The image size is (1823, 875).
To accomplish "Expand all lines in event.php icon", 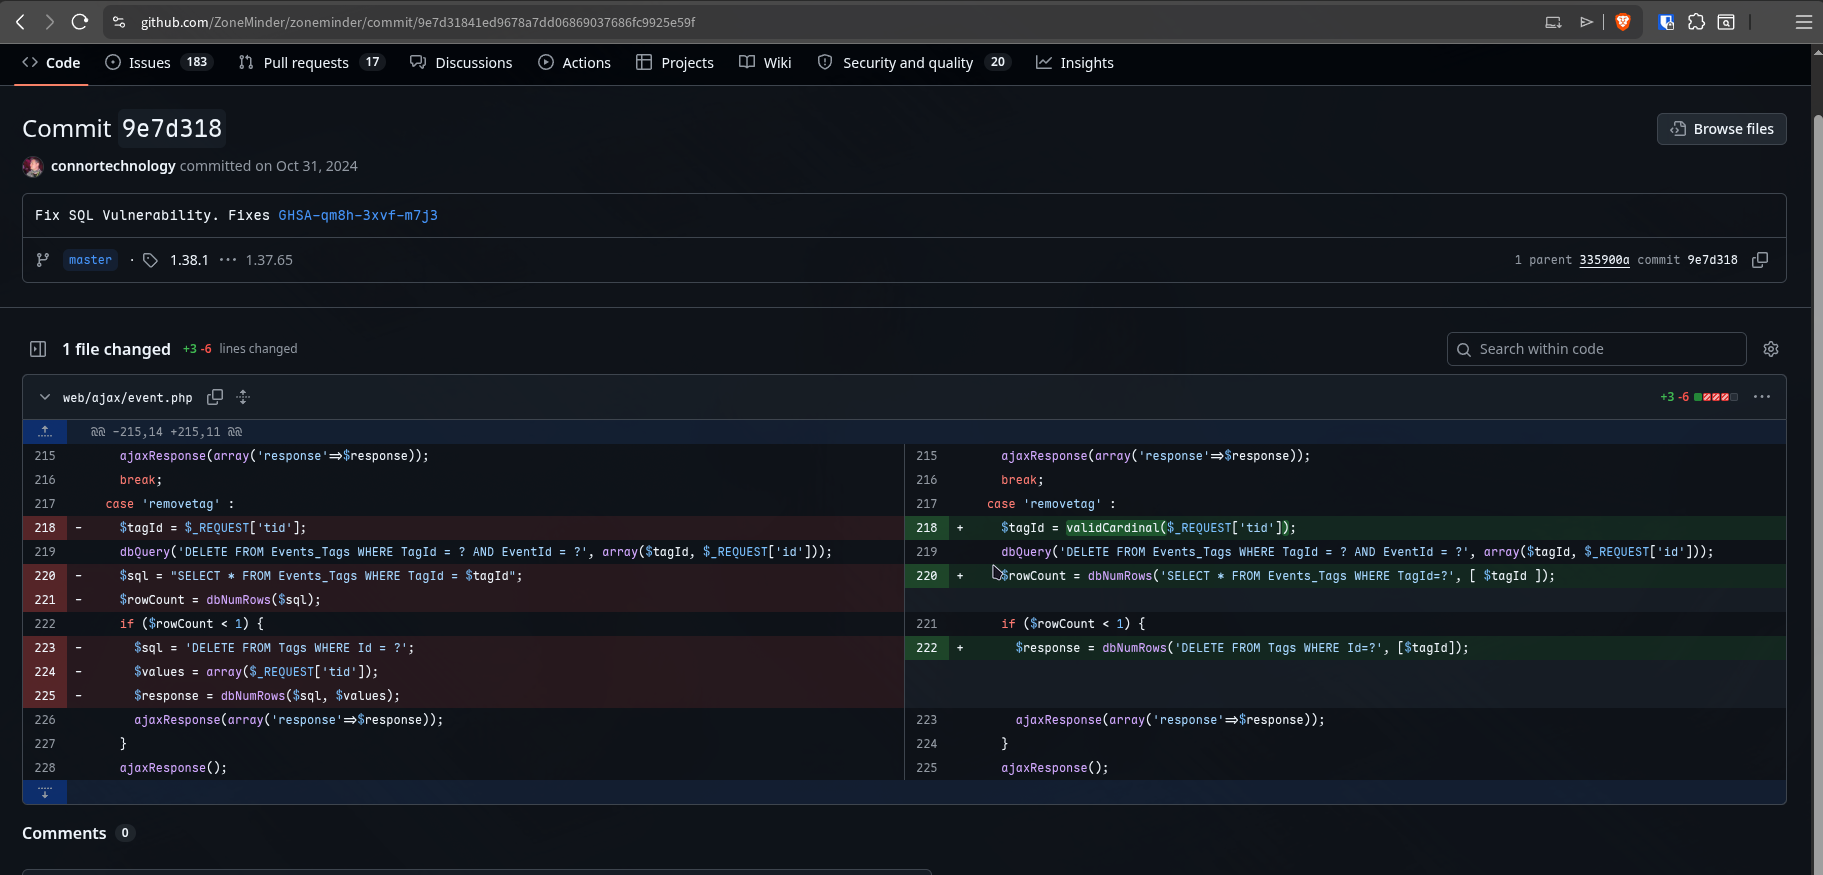I will click(243, 397).
